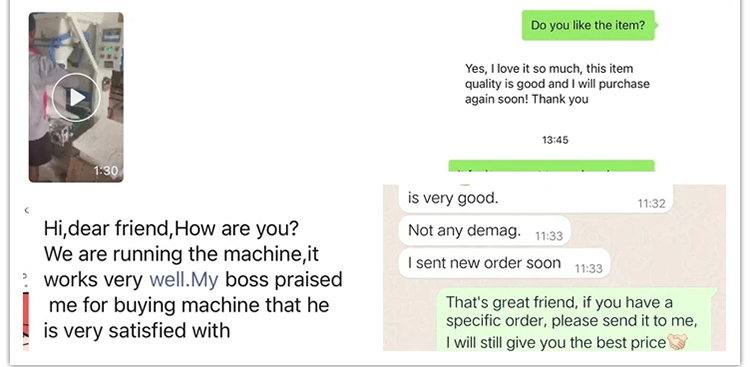
Task: Play the machine video clip
Action: coord(76,97)
